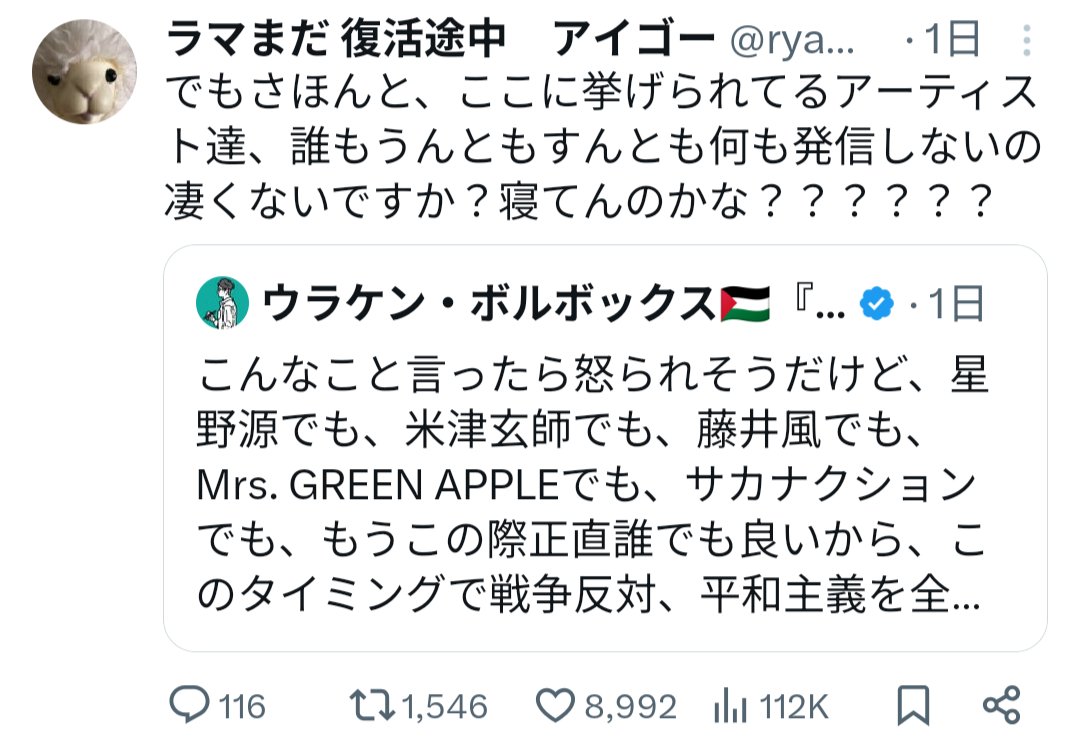1080x741 pixels.
Task: Click the 116 replies count
Action: [242, 708]
